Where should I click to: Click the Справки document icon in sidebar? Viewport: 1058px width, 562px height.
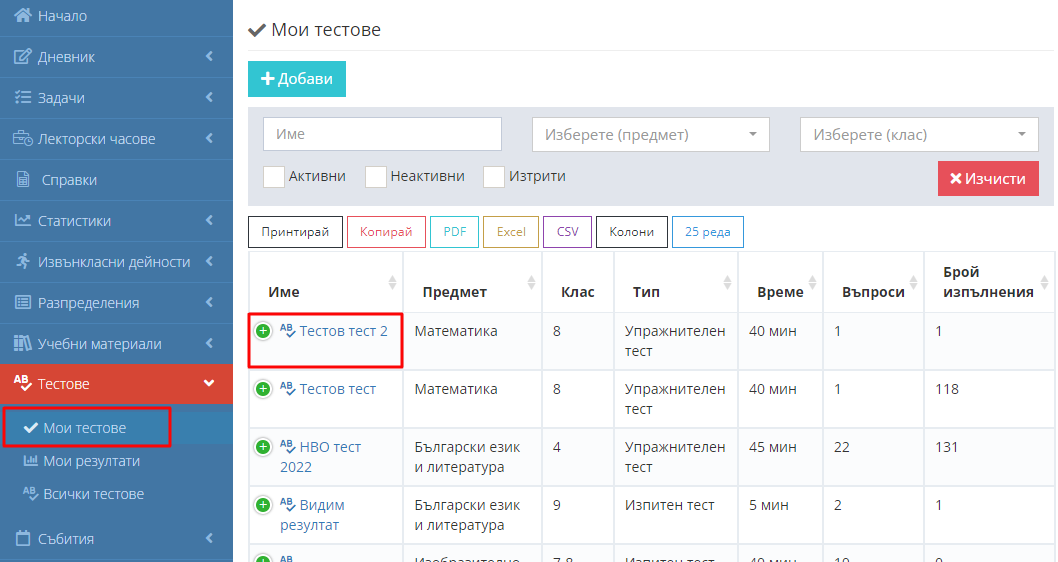click(x=22, y=180)
